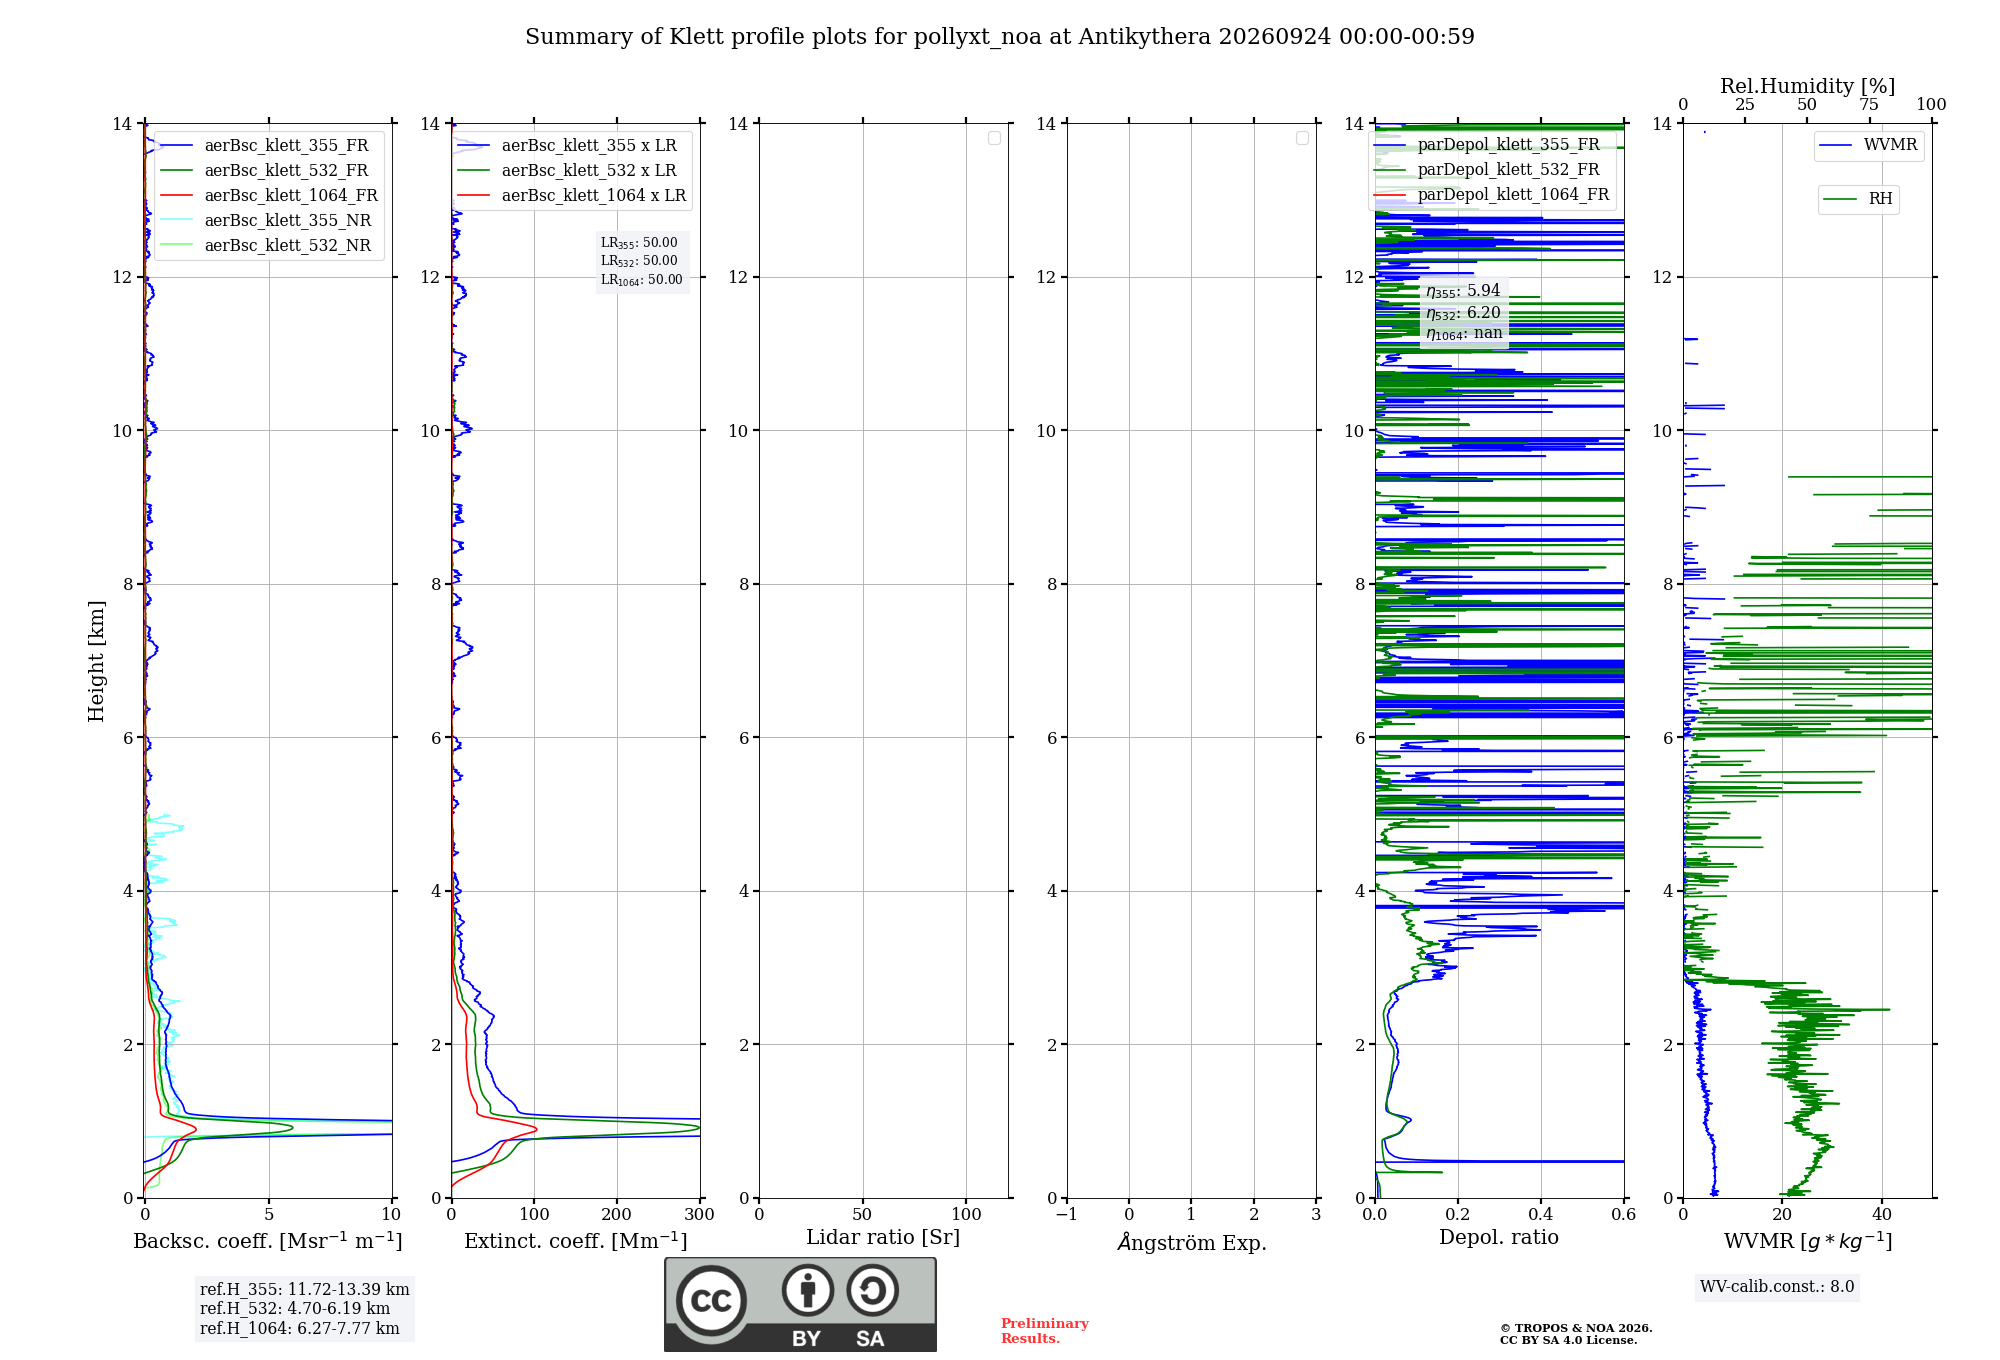
Task: Click the Ångström Exp. axis label
Action: tap(1192, 1242)
